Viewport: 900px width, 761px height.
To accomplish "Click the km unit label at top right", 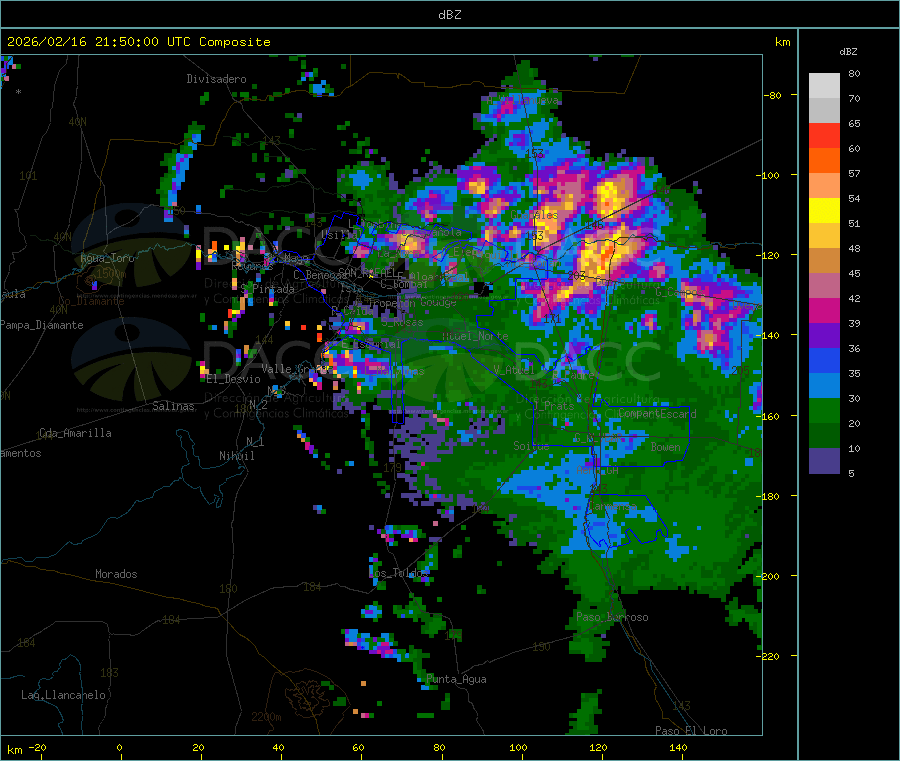I will [783, 42].
